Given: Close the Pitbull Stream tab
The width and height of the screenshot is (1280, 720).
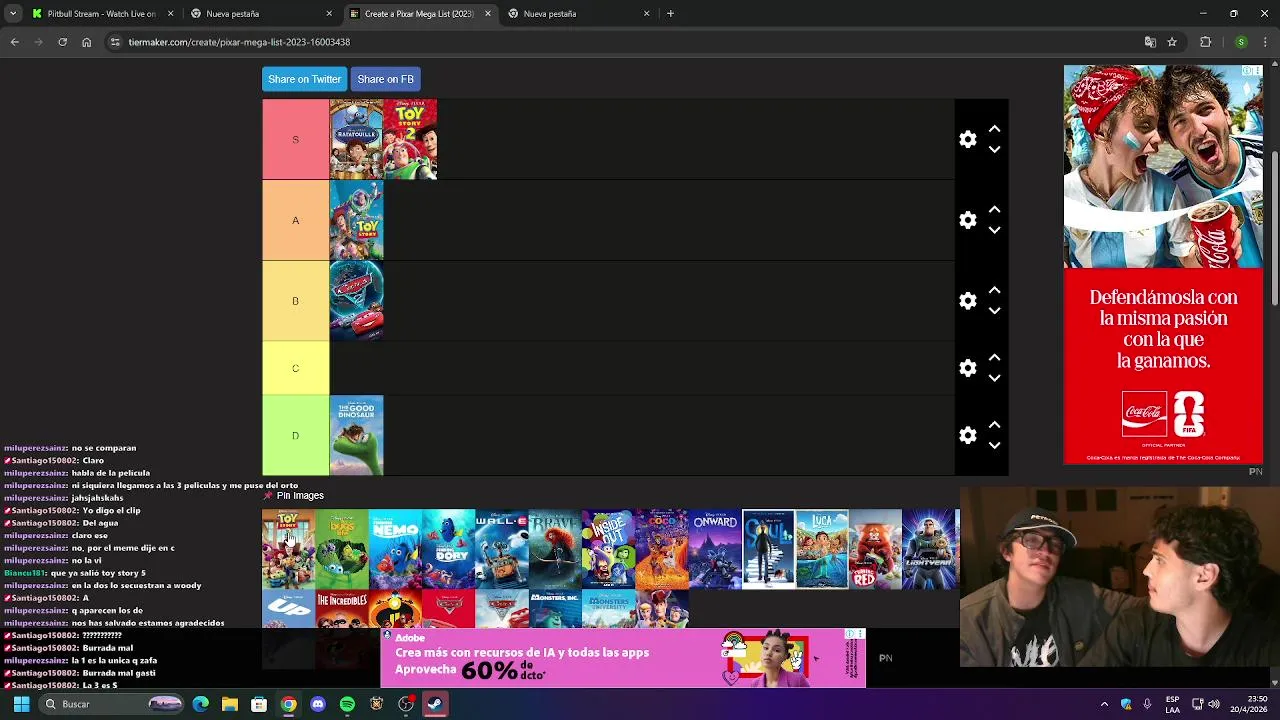Looking at the screenshot, I should (x=170, y=14).
